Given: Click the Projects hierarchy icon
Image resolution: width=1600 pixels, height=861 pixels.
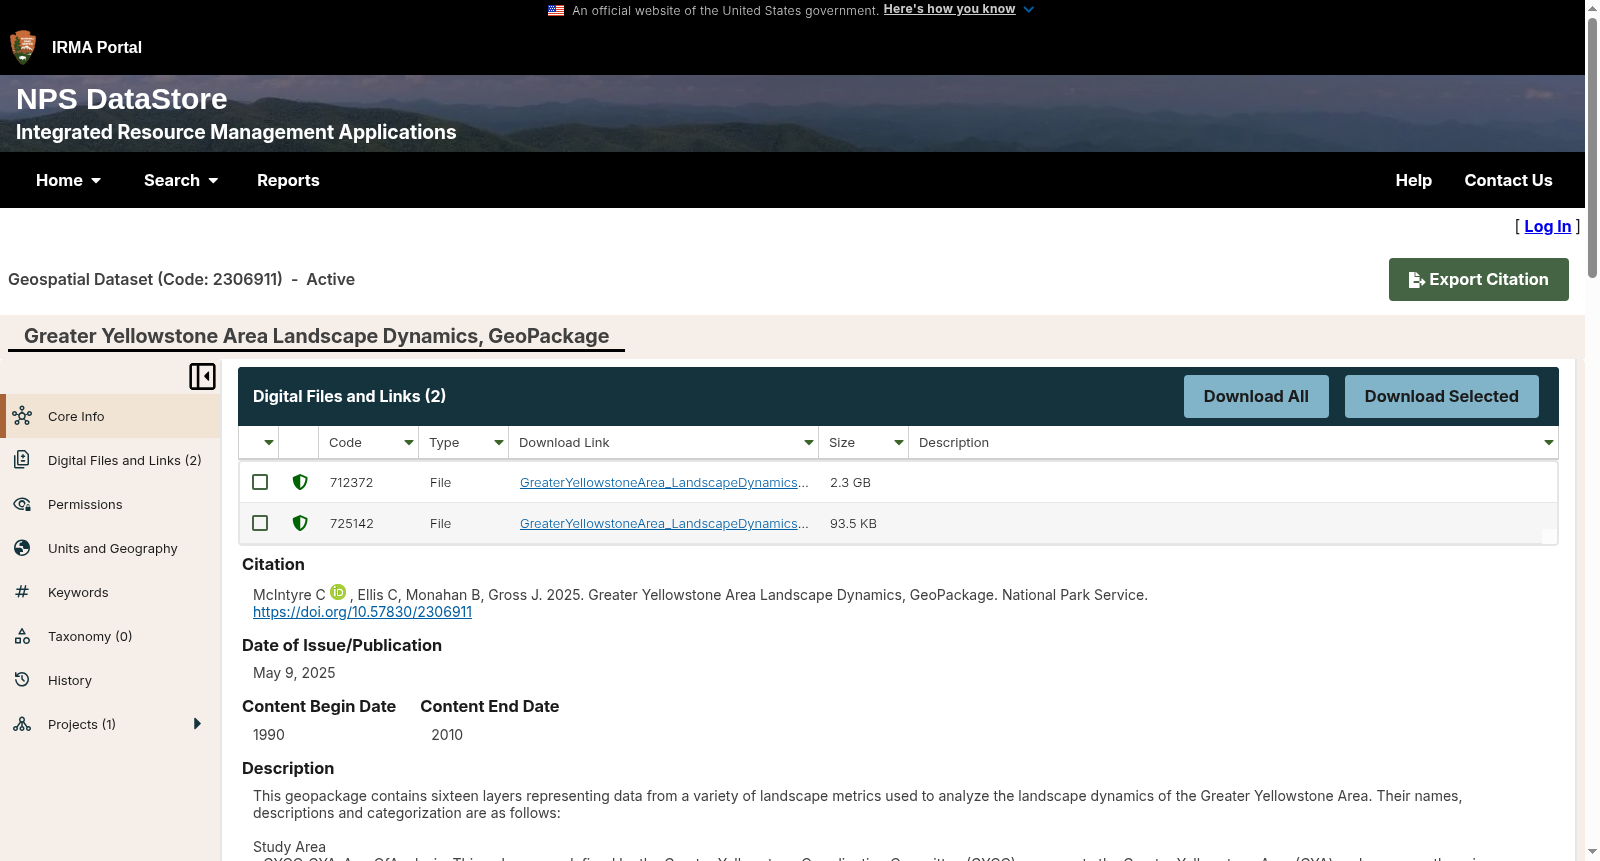Looking at the screenshot, I should tap(22, 724).
